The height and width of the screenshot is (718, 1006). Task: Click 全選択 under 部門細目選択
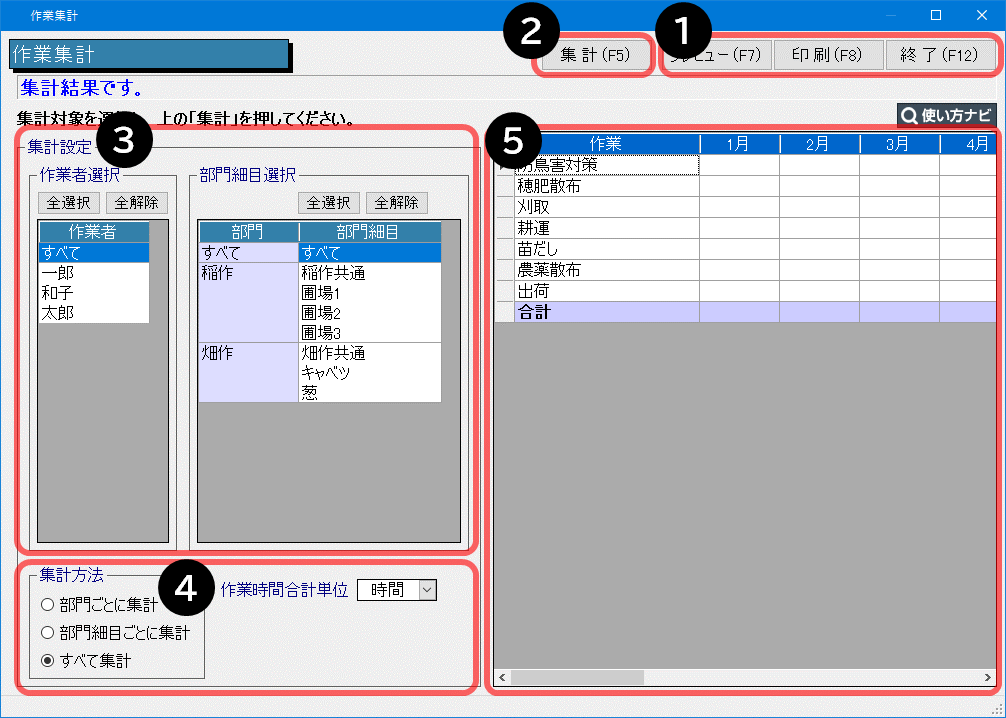pyautogui.click(x=329, y=202)
